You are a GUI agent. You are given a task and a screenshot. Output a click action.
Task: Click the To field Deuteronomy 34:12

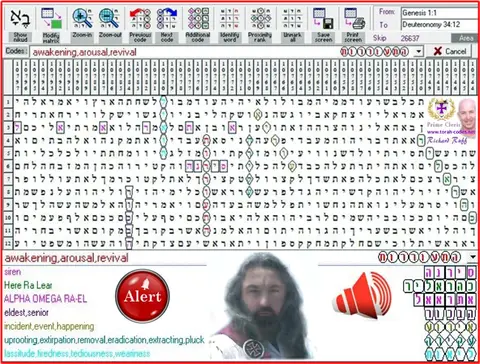[x=439, y=25]
